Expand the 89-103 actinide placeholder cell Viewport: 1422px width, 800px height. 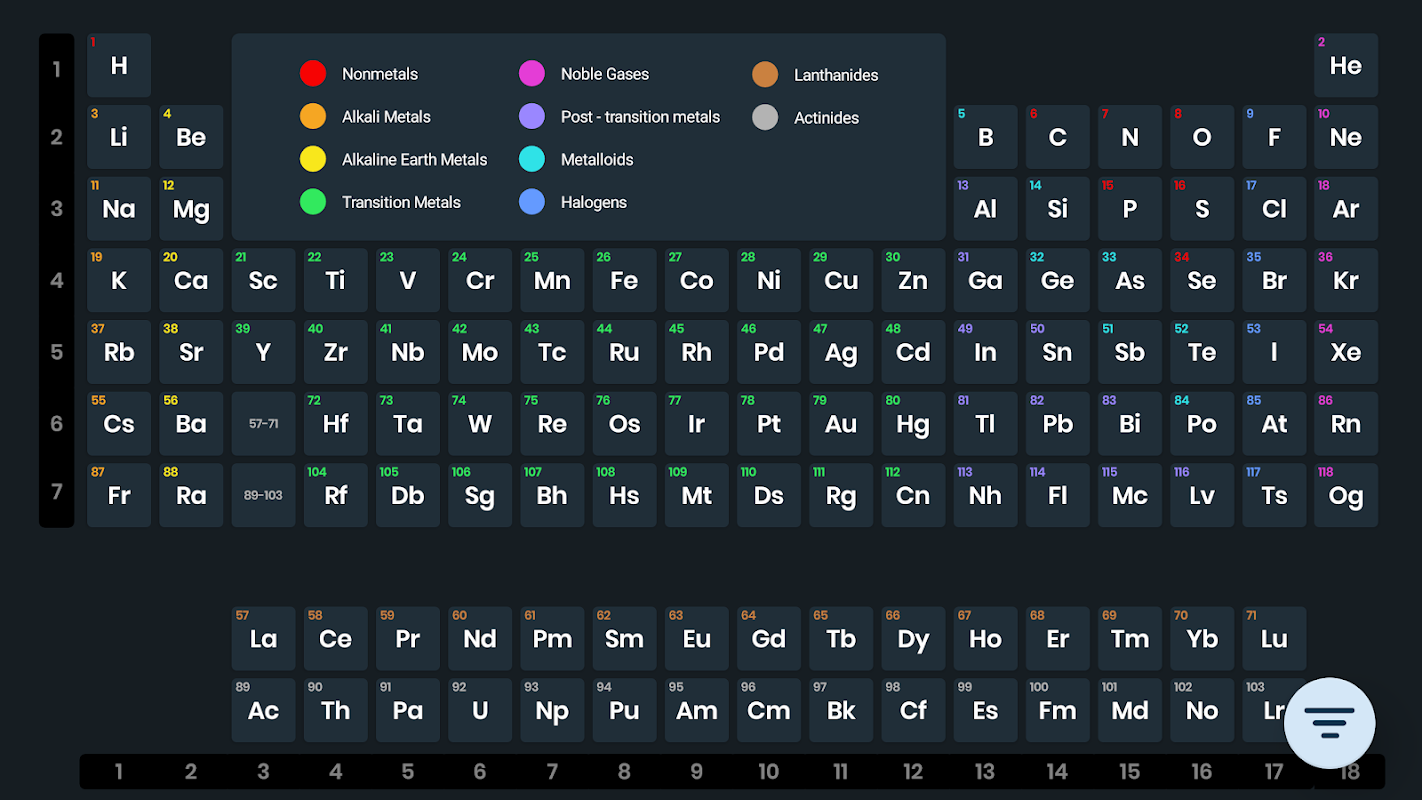click(x=263, y=495)
